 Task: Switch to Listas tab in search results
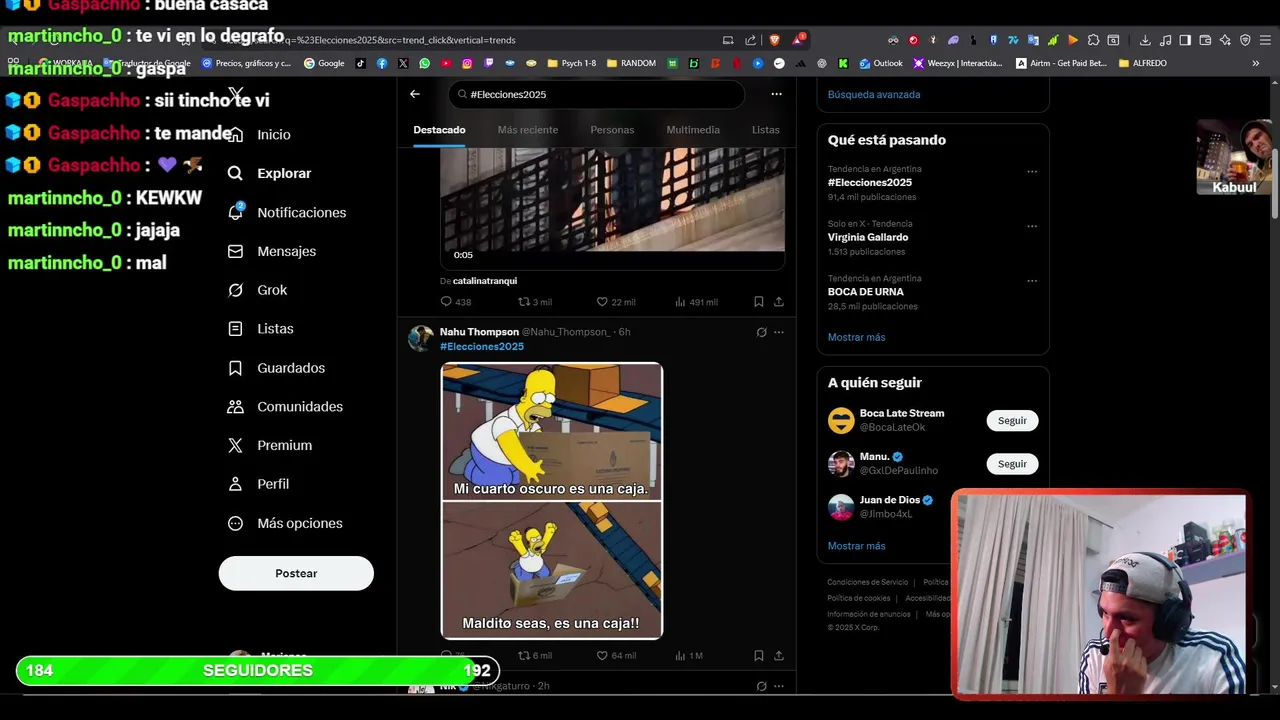(x=765, y=130)
